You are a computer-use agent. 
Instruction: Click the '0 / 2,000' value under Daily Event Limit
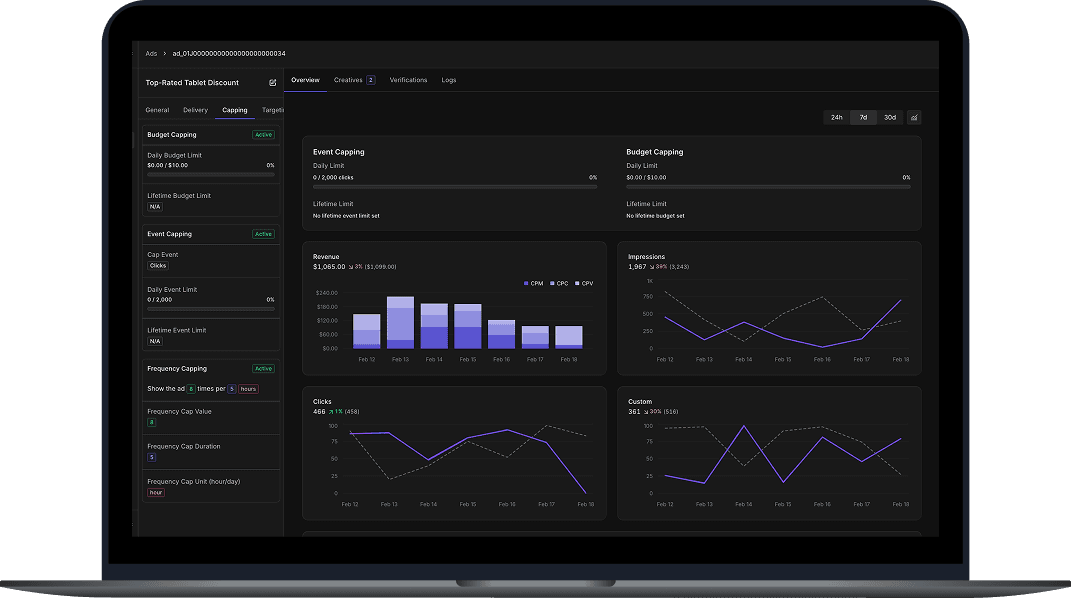coord(160,300)
